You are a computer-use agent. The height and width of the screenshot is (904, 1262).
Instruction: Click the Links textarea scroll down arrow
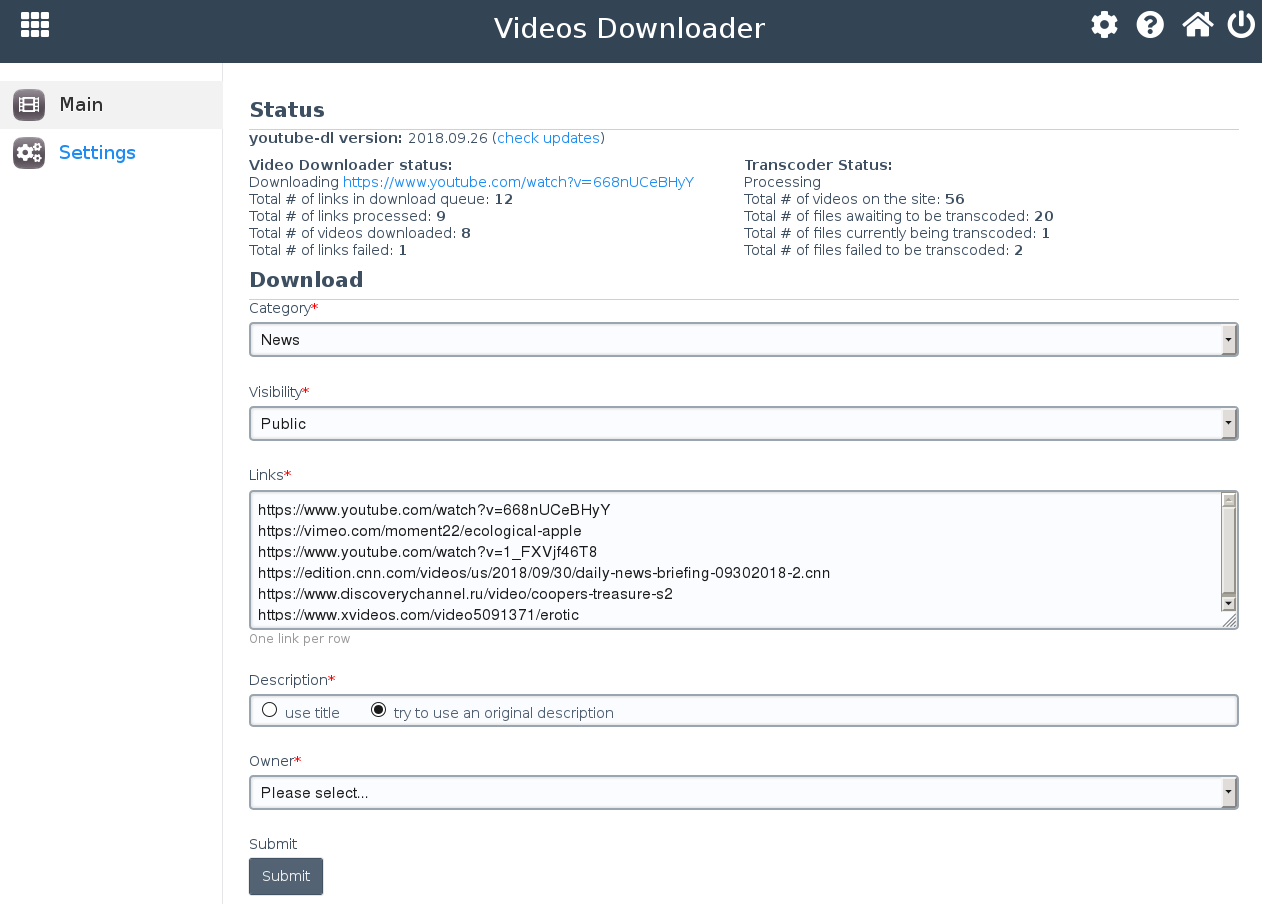click(x=1228, y=603)
